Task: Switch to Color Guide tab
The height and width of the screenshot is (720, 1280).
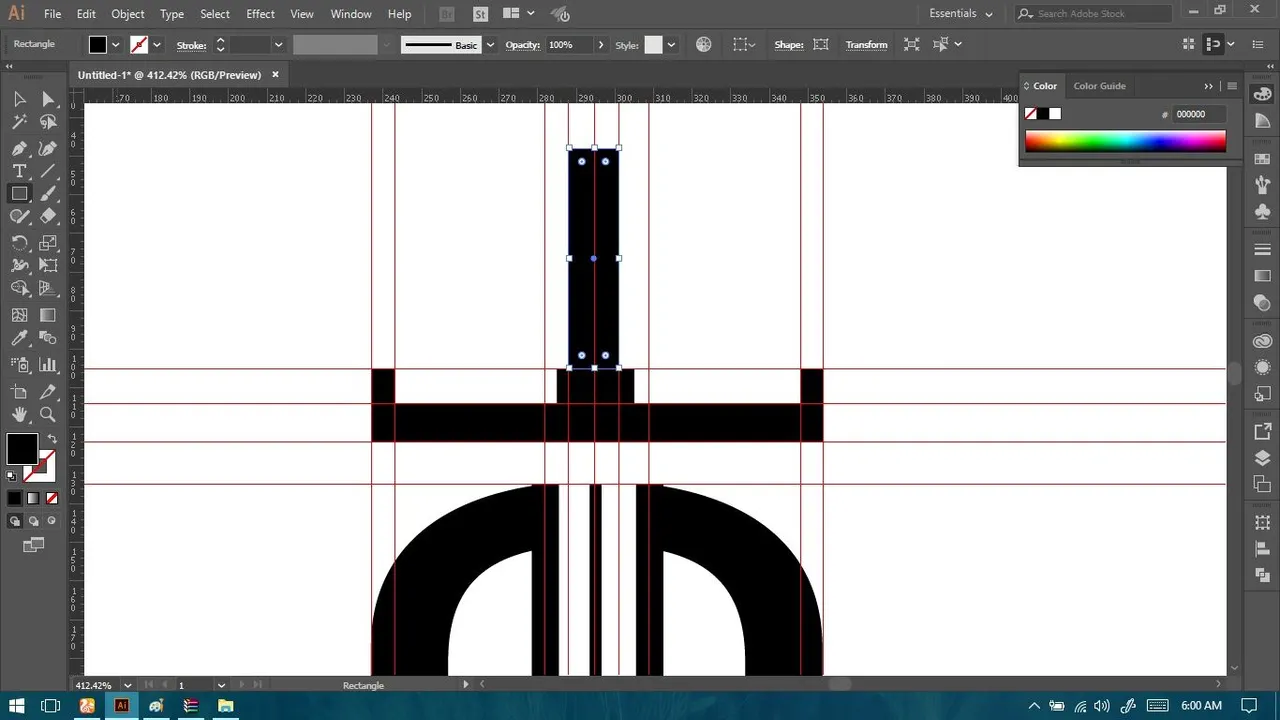Action: (x=1099, y=86)
